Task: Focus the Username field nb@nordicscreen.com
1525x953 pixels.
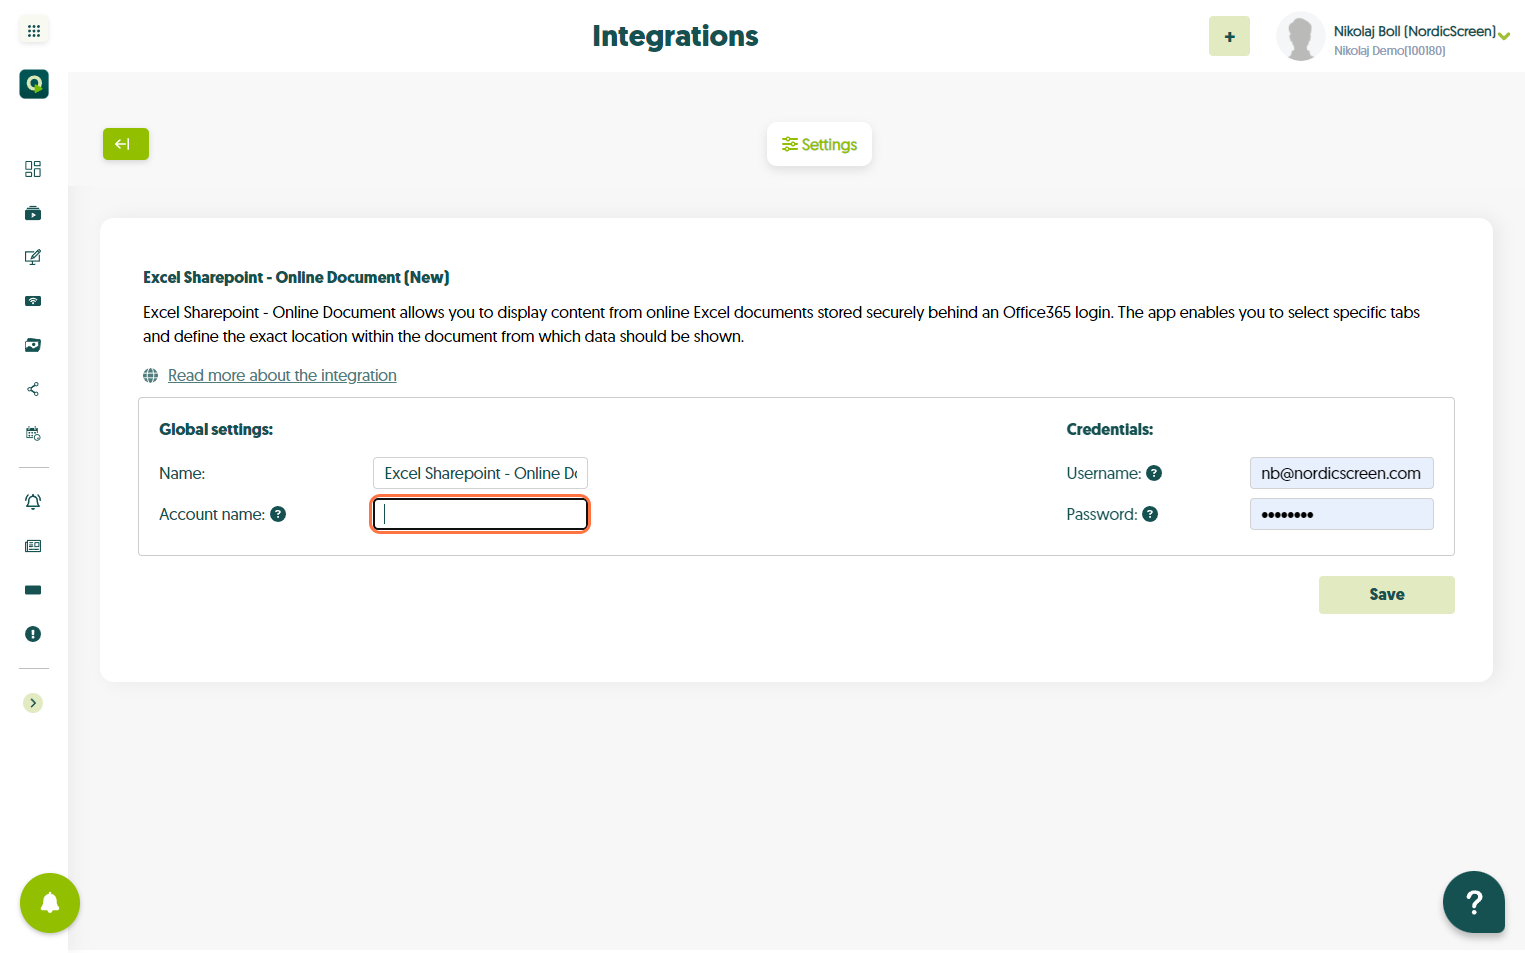Action: (x=1341, y=473)
